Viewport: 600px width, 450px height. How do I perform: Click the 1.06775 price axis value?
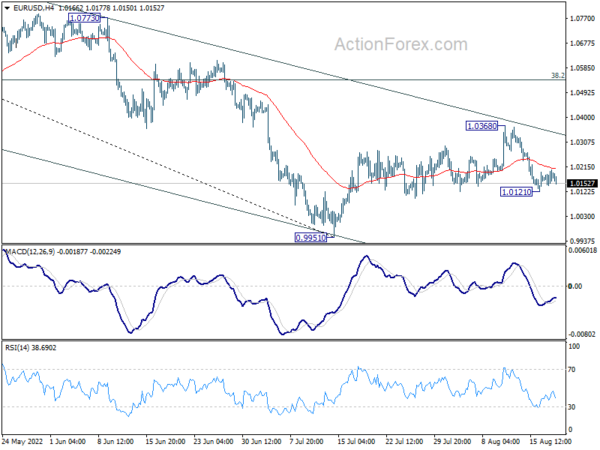pos(582,43)
